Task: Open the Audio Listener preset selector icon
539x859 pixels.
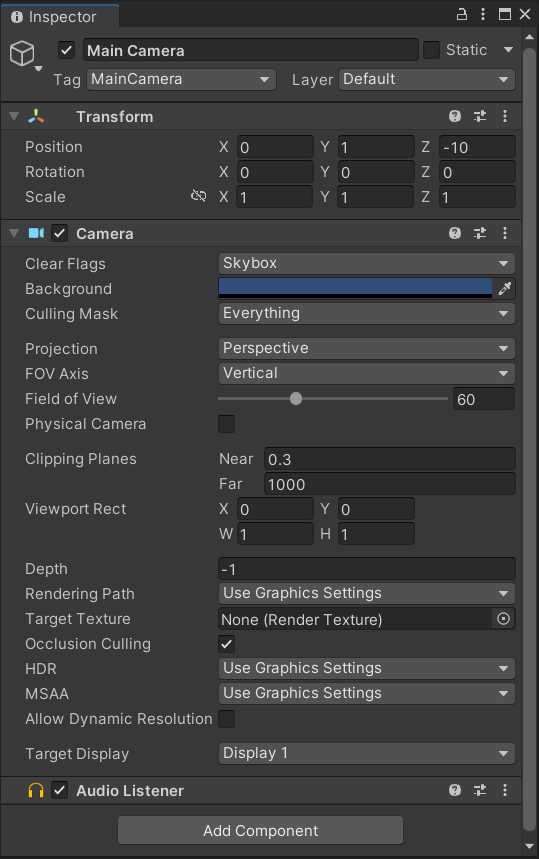Action: pyautogui.click(x=480, y=790)
